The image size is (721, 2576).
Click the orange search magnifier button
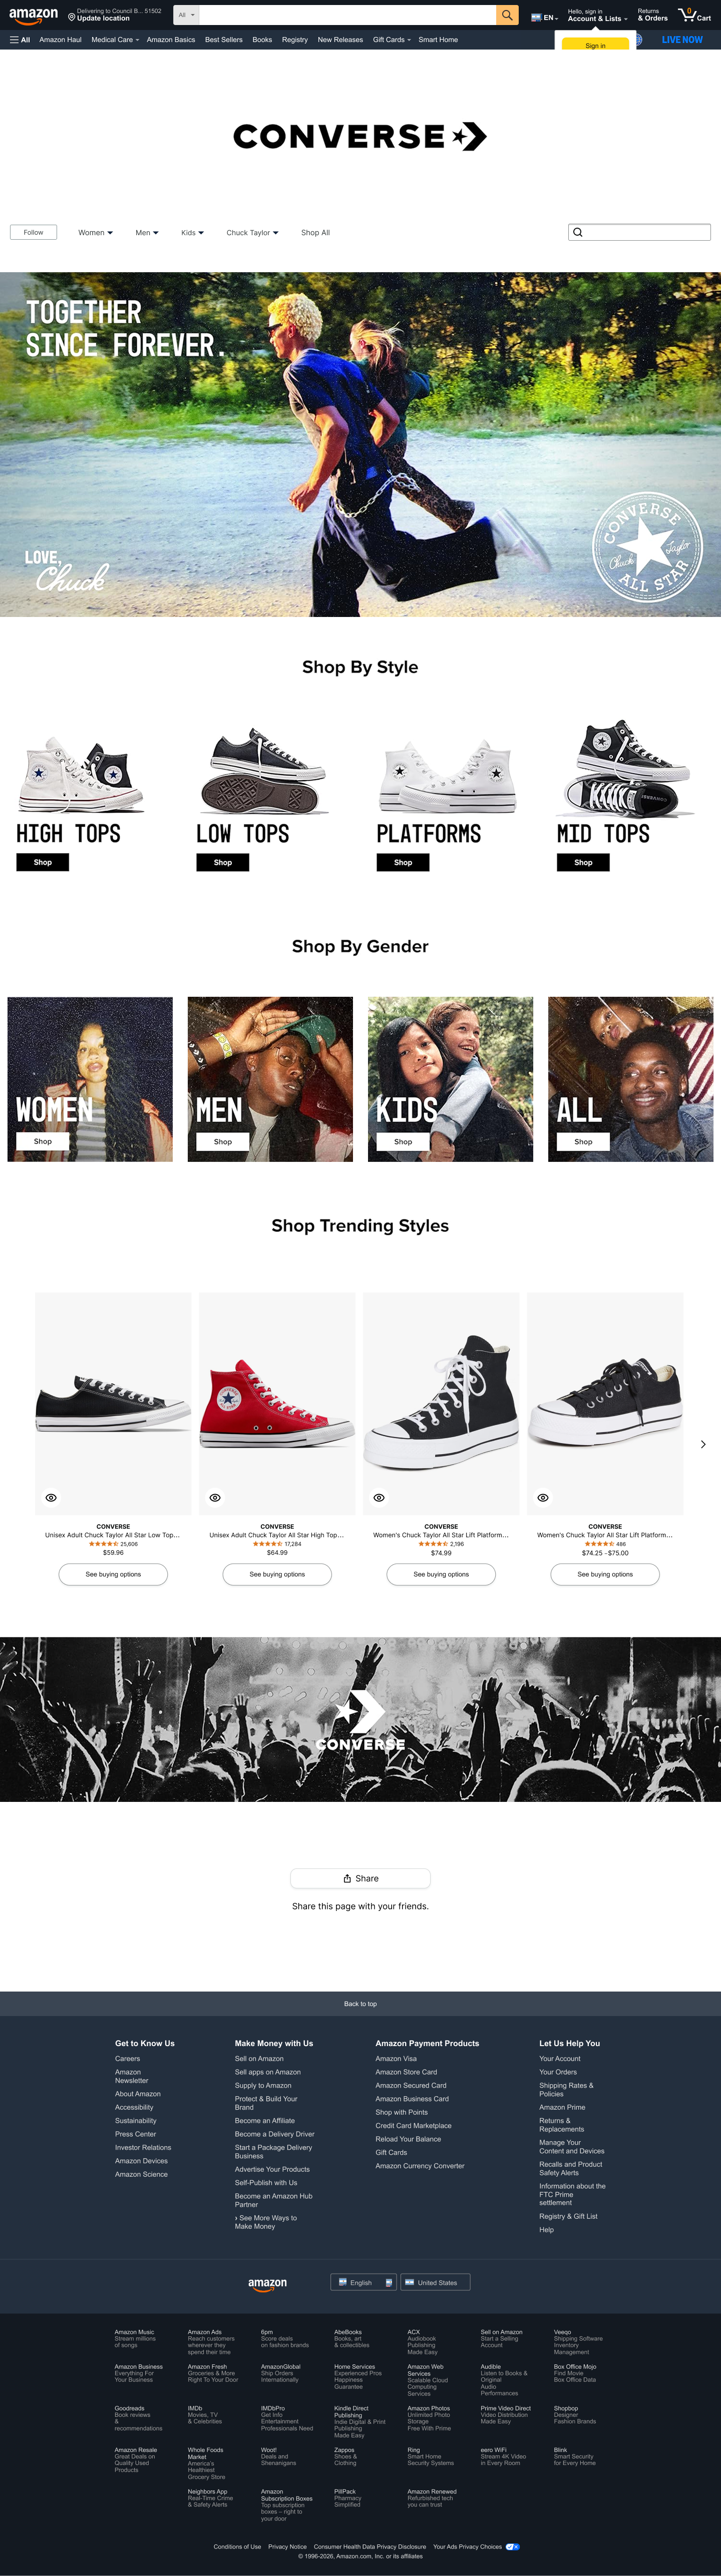coord(508,15)
